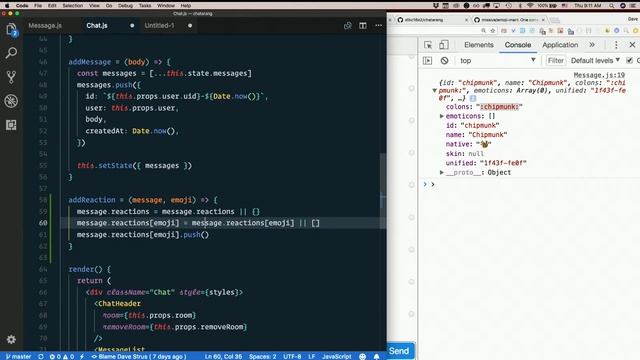The width and height of the screenshot is (640, 360).
Task: Open Spotlight search in menu bar
Action: tap(611, 6)
